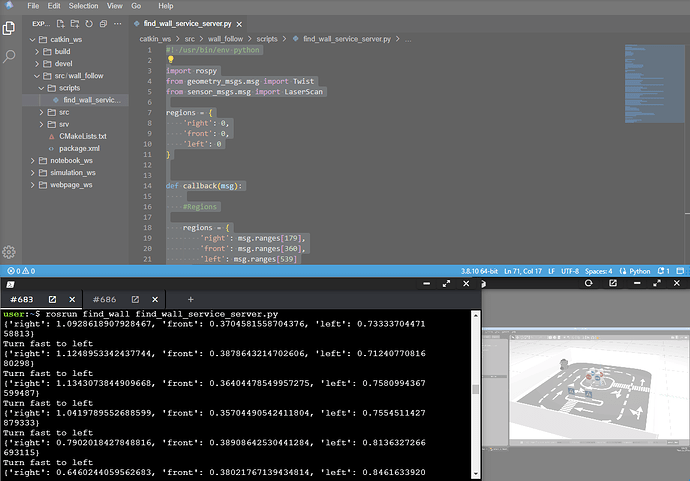Click the New File icon in Explorer

tap(61, 22)
